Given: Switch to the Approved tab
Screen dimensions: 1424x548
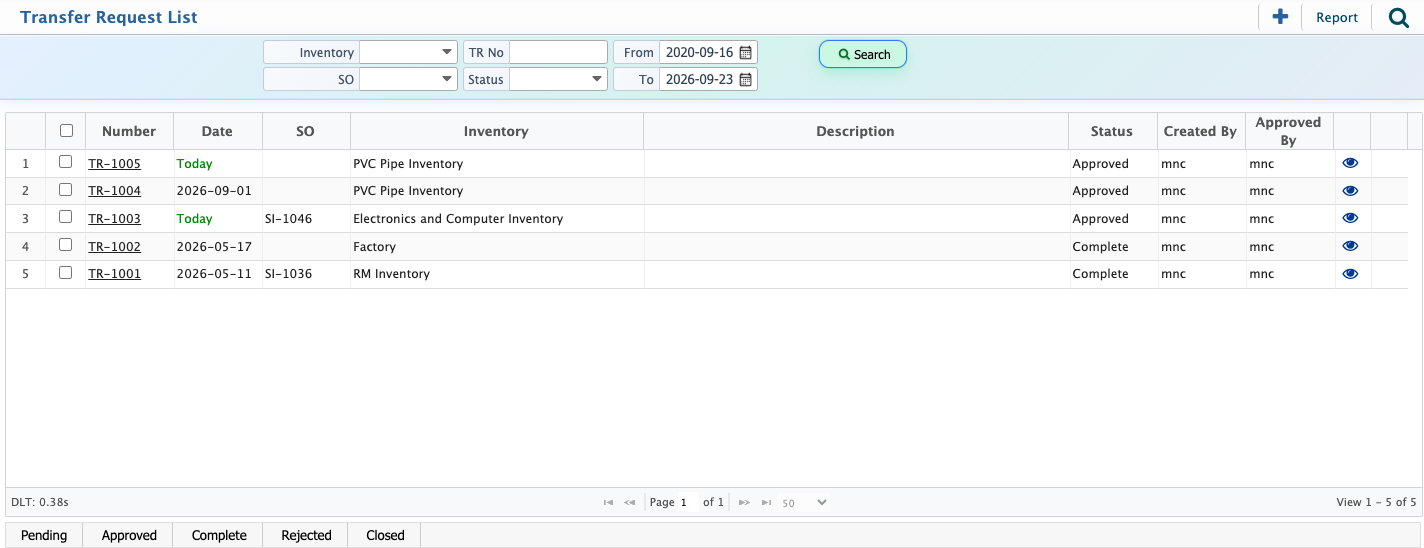Looking at the screenshot, I should coord(129,535).
